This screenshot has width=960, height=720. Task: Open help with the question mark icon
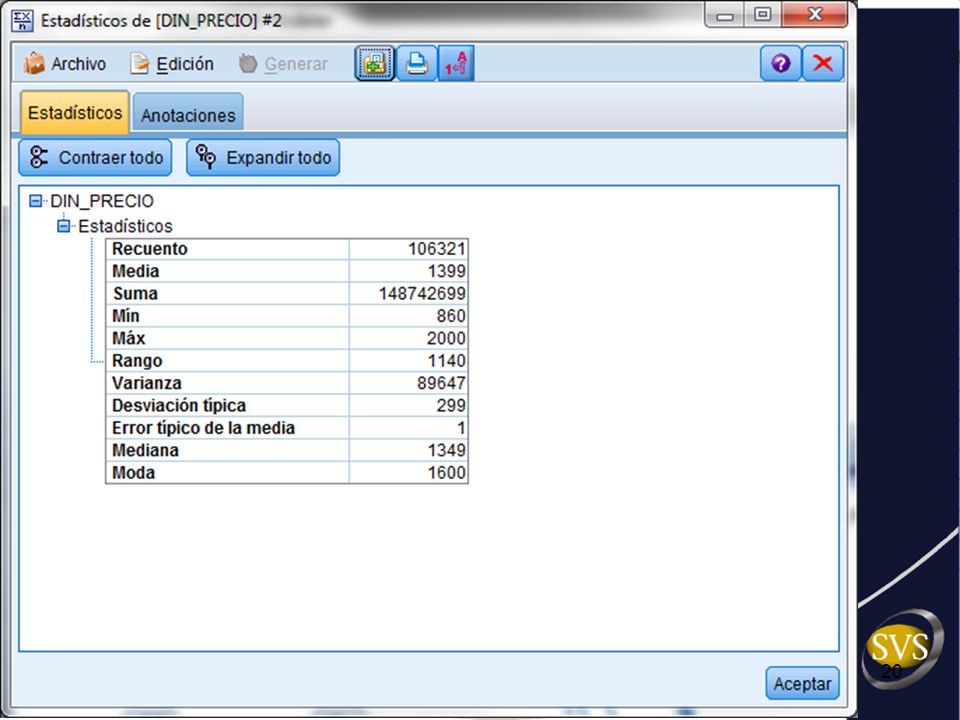(781, 63)
